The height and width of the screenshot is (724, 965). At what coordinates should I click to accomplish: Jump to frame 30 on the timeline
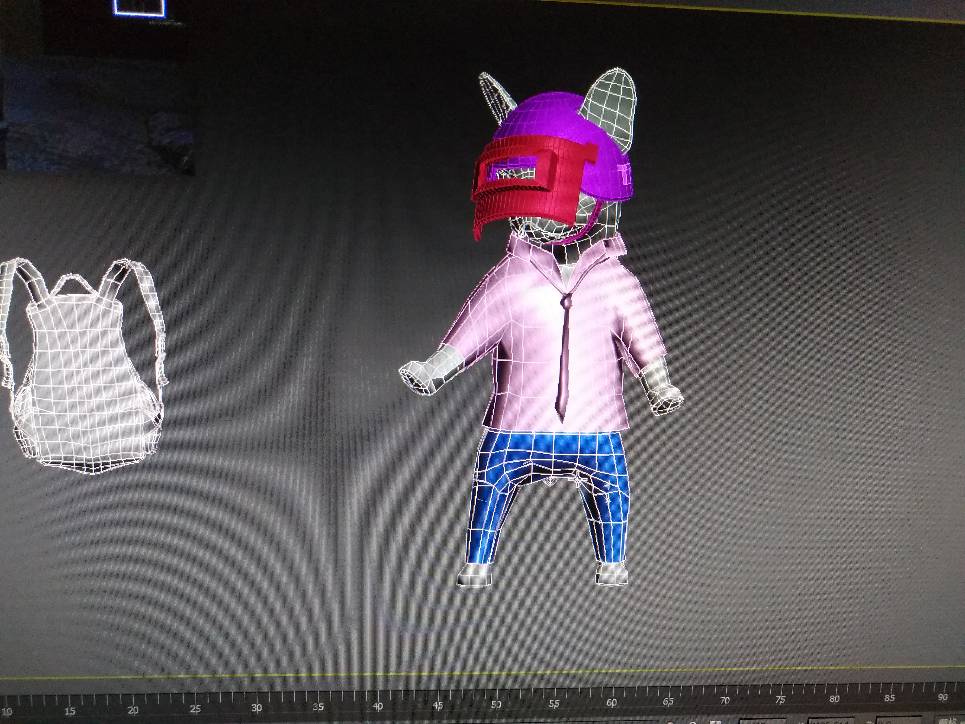256,708
